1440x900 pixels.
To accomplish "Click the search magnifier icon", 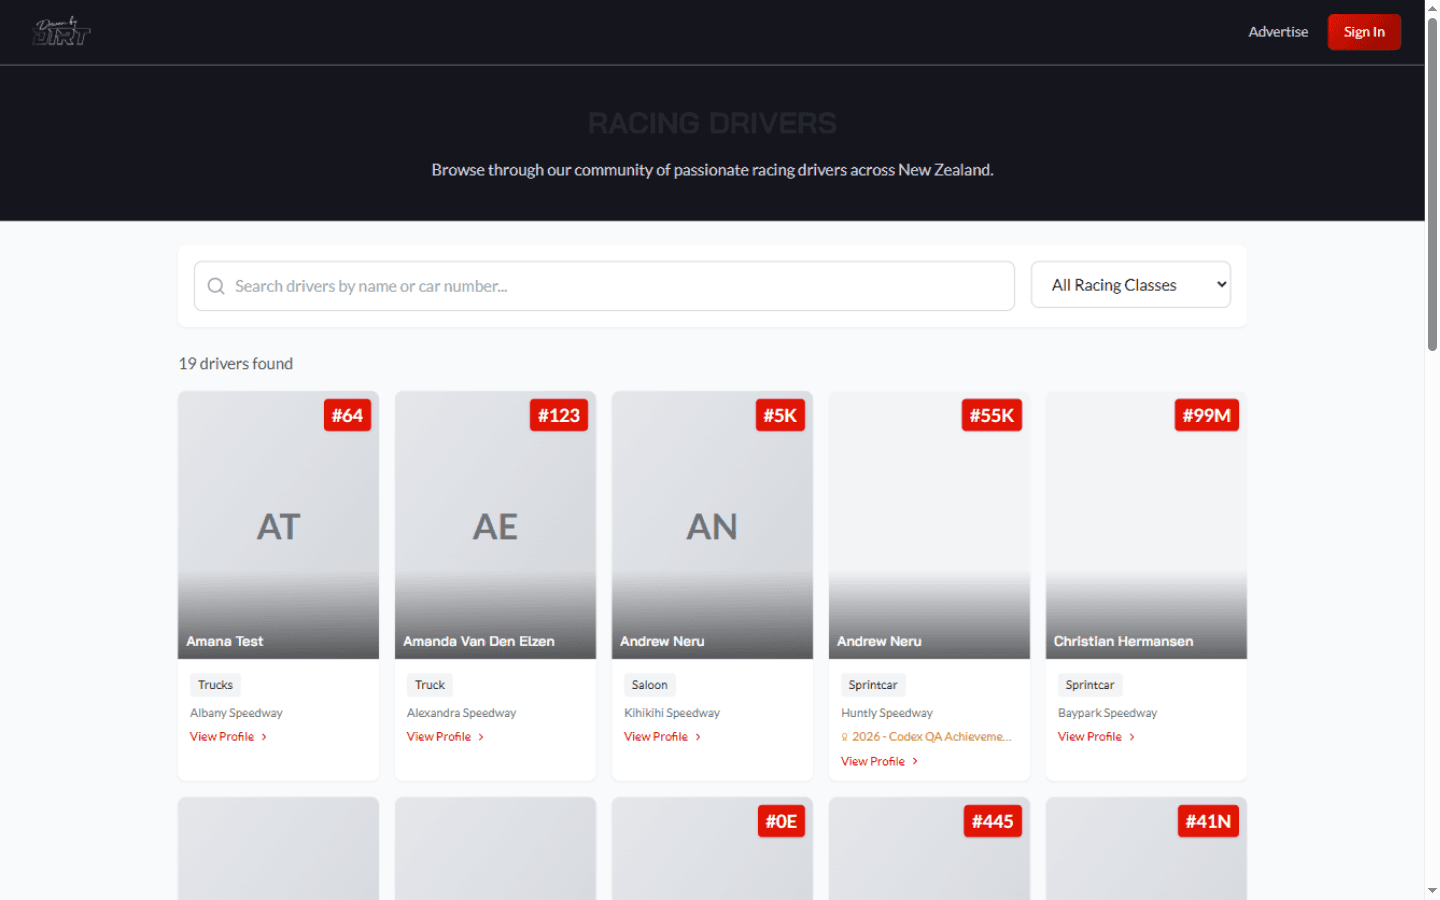I will coord(216,286).
